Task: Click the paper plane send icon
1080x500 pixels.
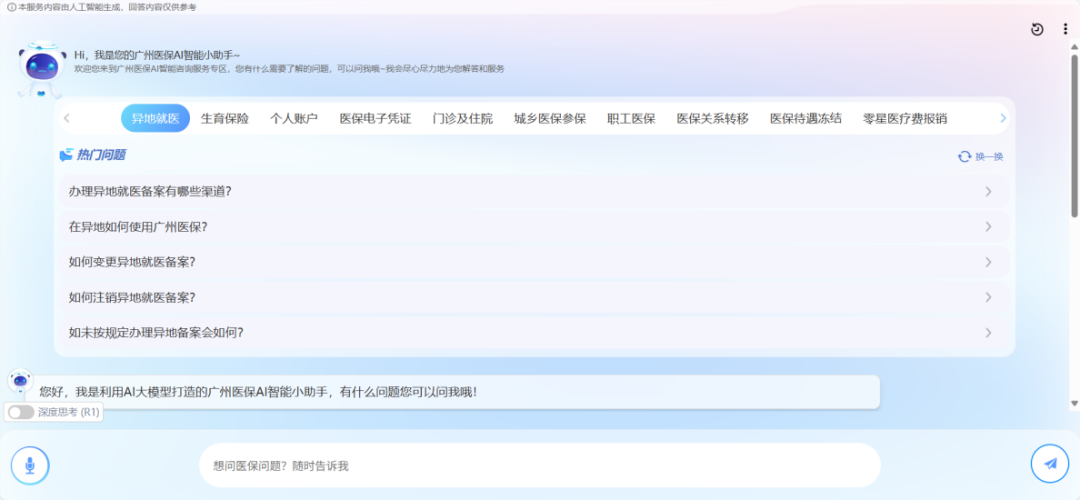Action: tap(1049, 463)
